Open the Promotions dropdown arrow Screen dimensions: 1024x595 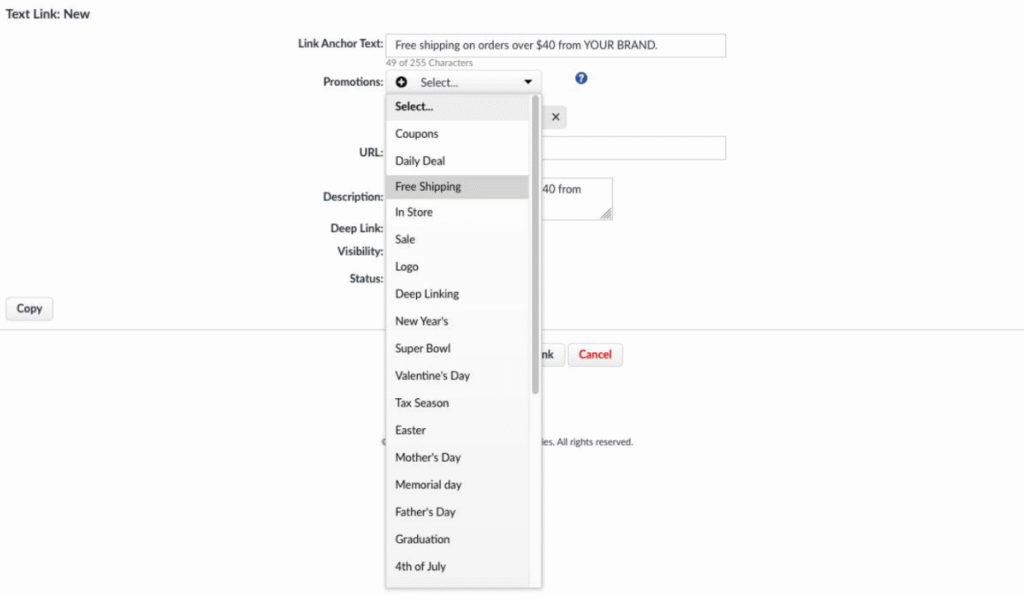tap(528, 82)
